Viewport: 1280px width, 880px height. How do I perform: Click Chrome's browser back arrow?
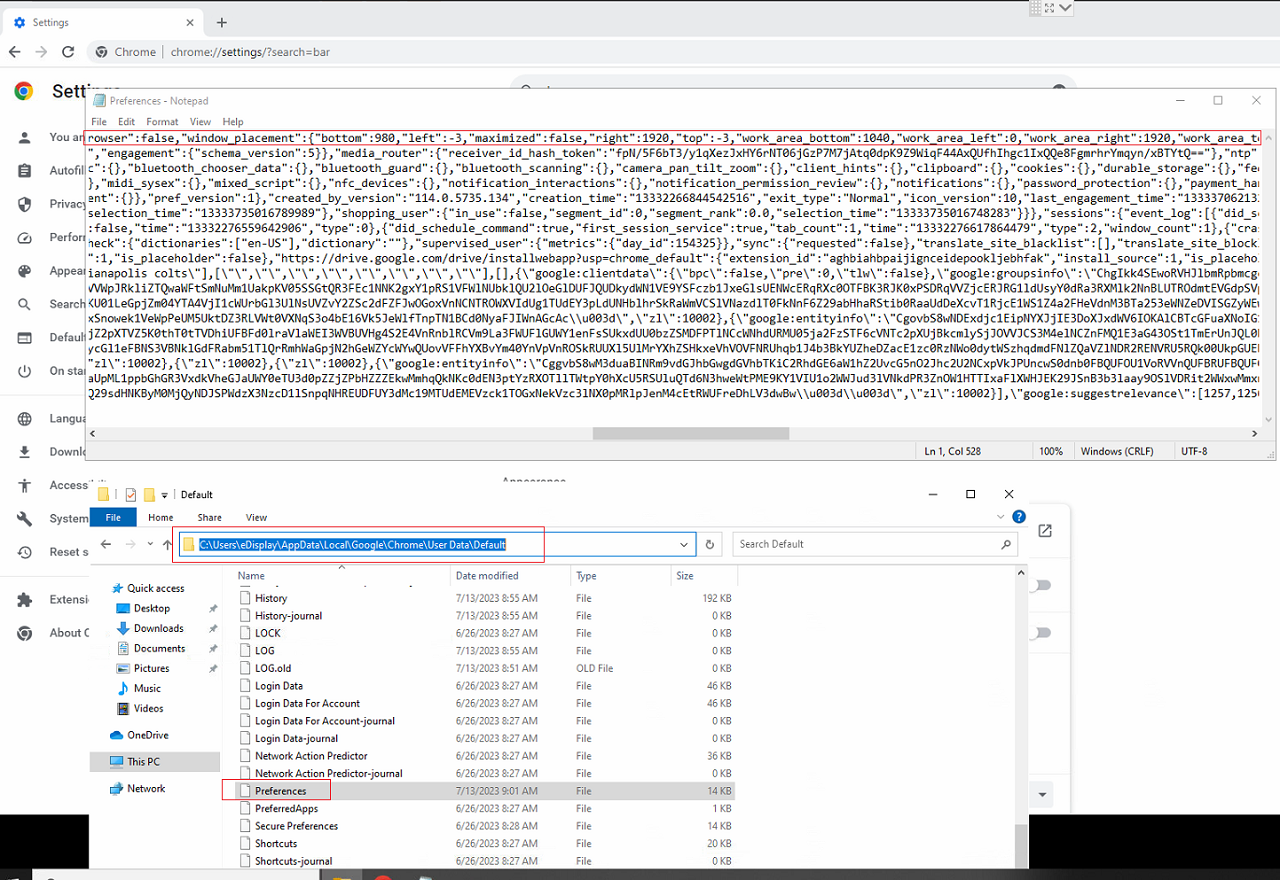[14, 52]
